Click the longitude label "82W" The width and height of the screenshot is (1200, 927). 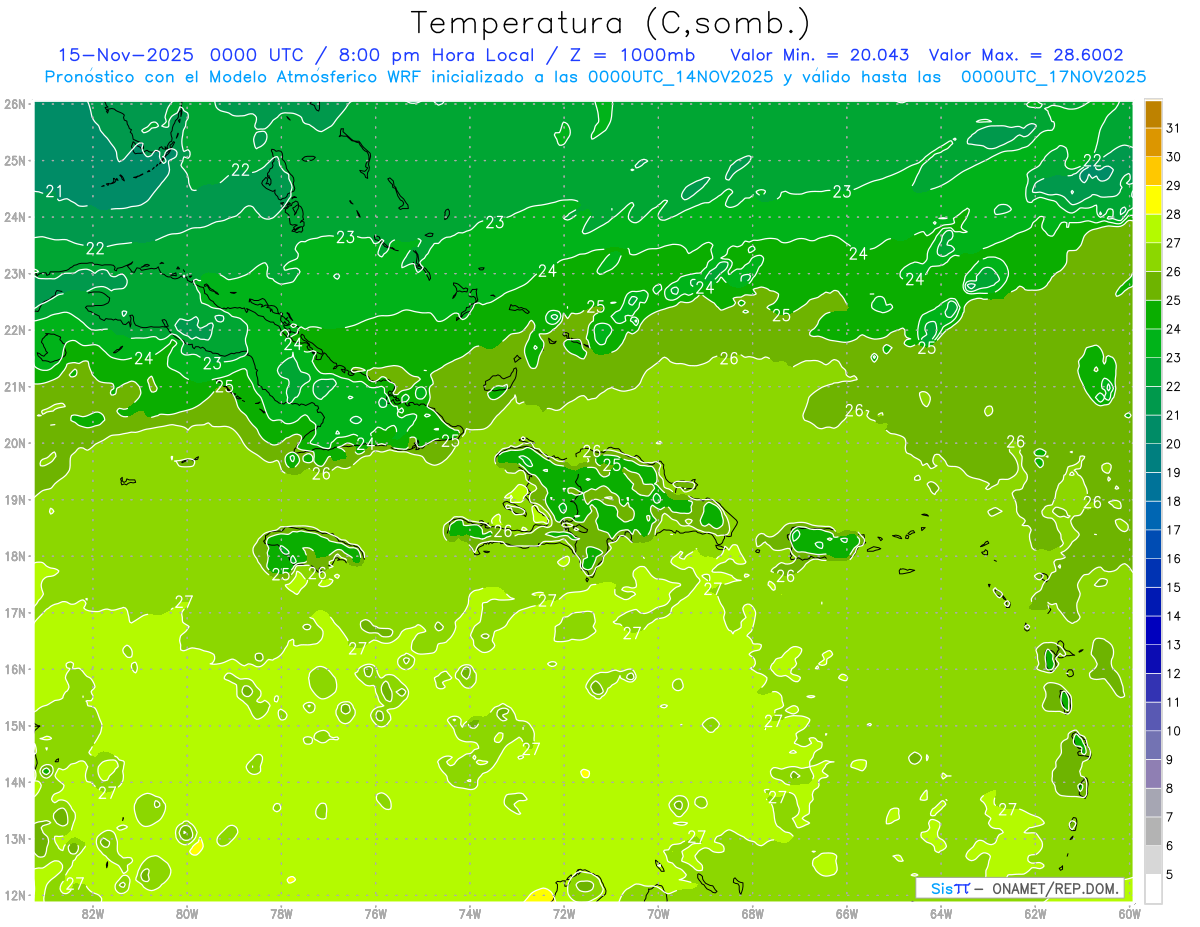(x=93, y=913)
